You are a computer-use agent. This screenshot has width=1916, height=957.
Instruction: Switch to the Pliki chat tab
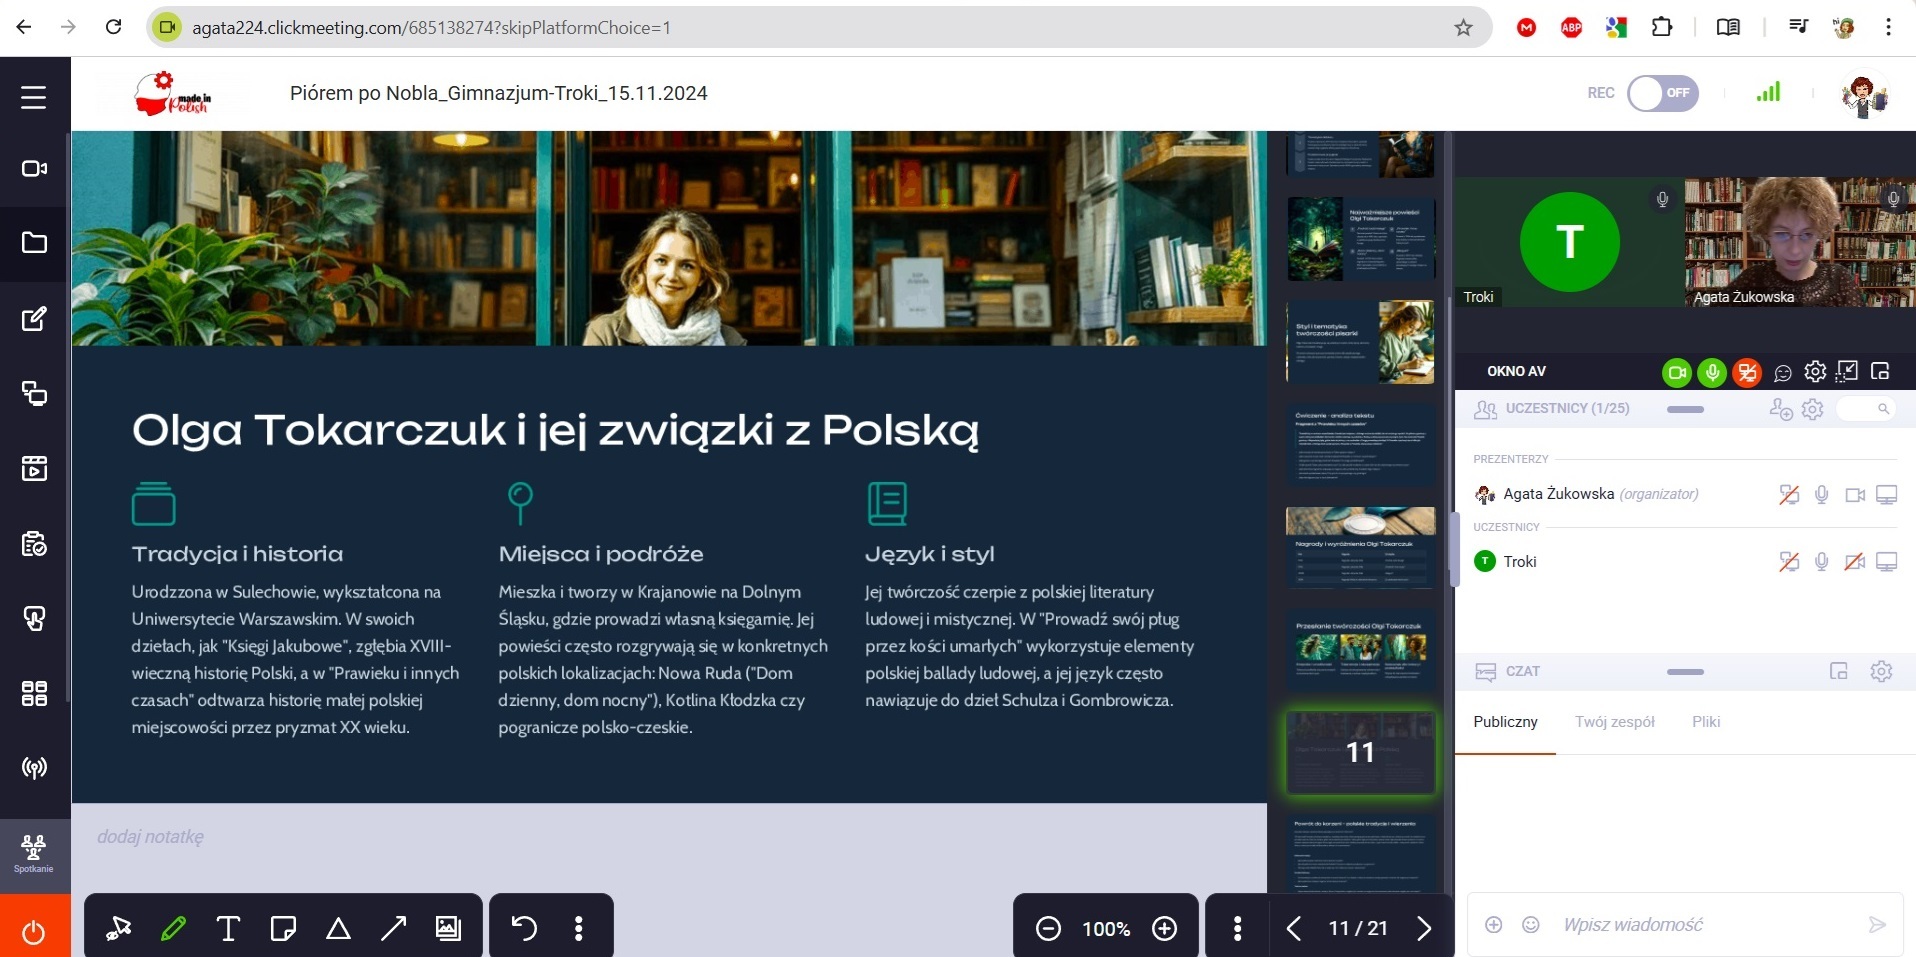point(1706,722)
